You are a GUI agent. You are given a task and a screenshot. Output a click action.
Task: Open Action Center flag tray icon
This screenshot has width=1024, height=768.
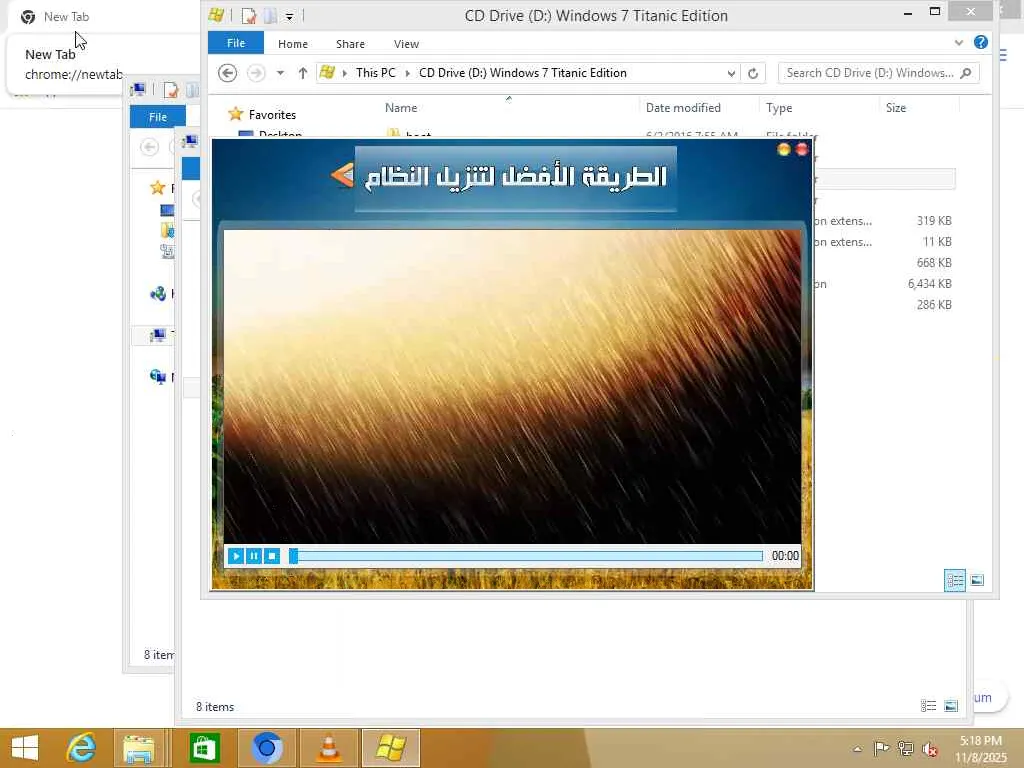[x=881, y=748]
